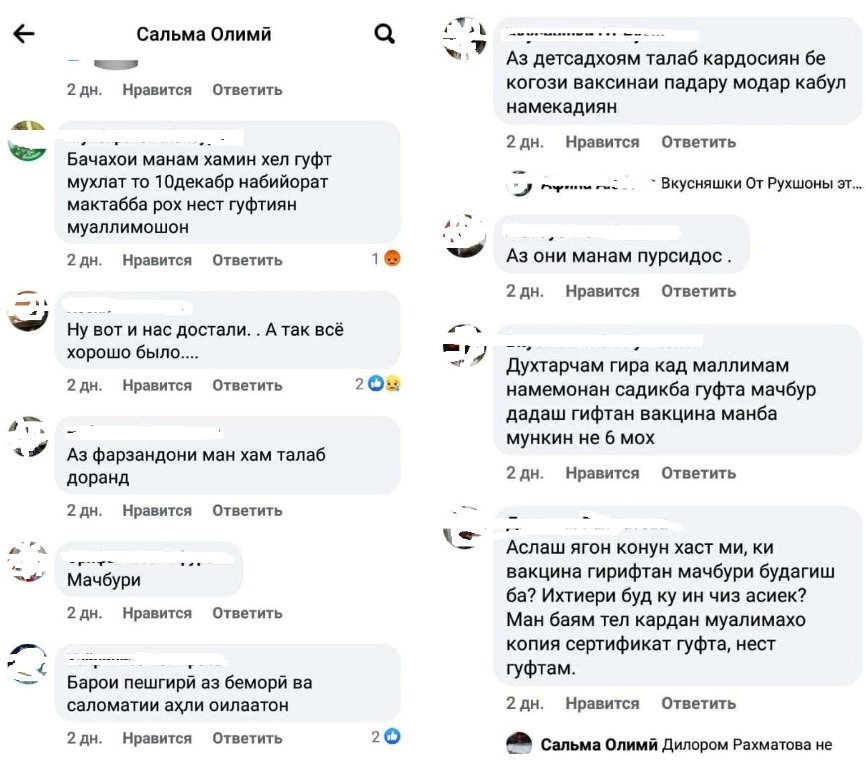
Task: Open avatar beside 'Аз фарзандони ман' comment
Action: (x=27, y=437)
